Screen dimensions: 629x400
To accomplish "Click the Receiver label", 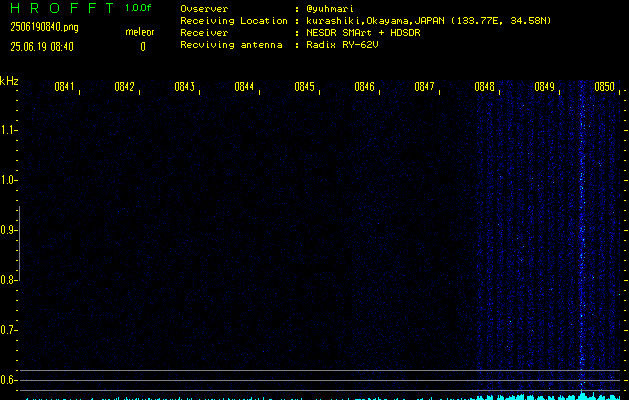I will coord(204,33).
